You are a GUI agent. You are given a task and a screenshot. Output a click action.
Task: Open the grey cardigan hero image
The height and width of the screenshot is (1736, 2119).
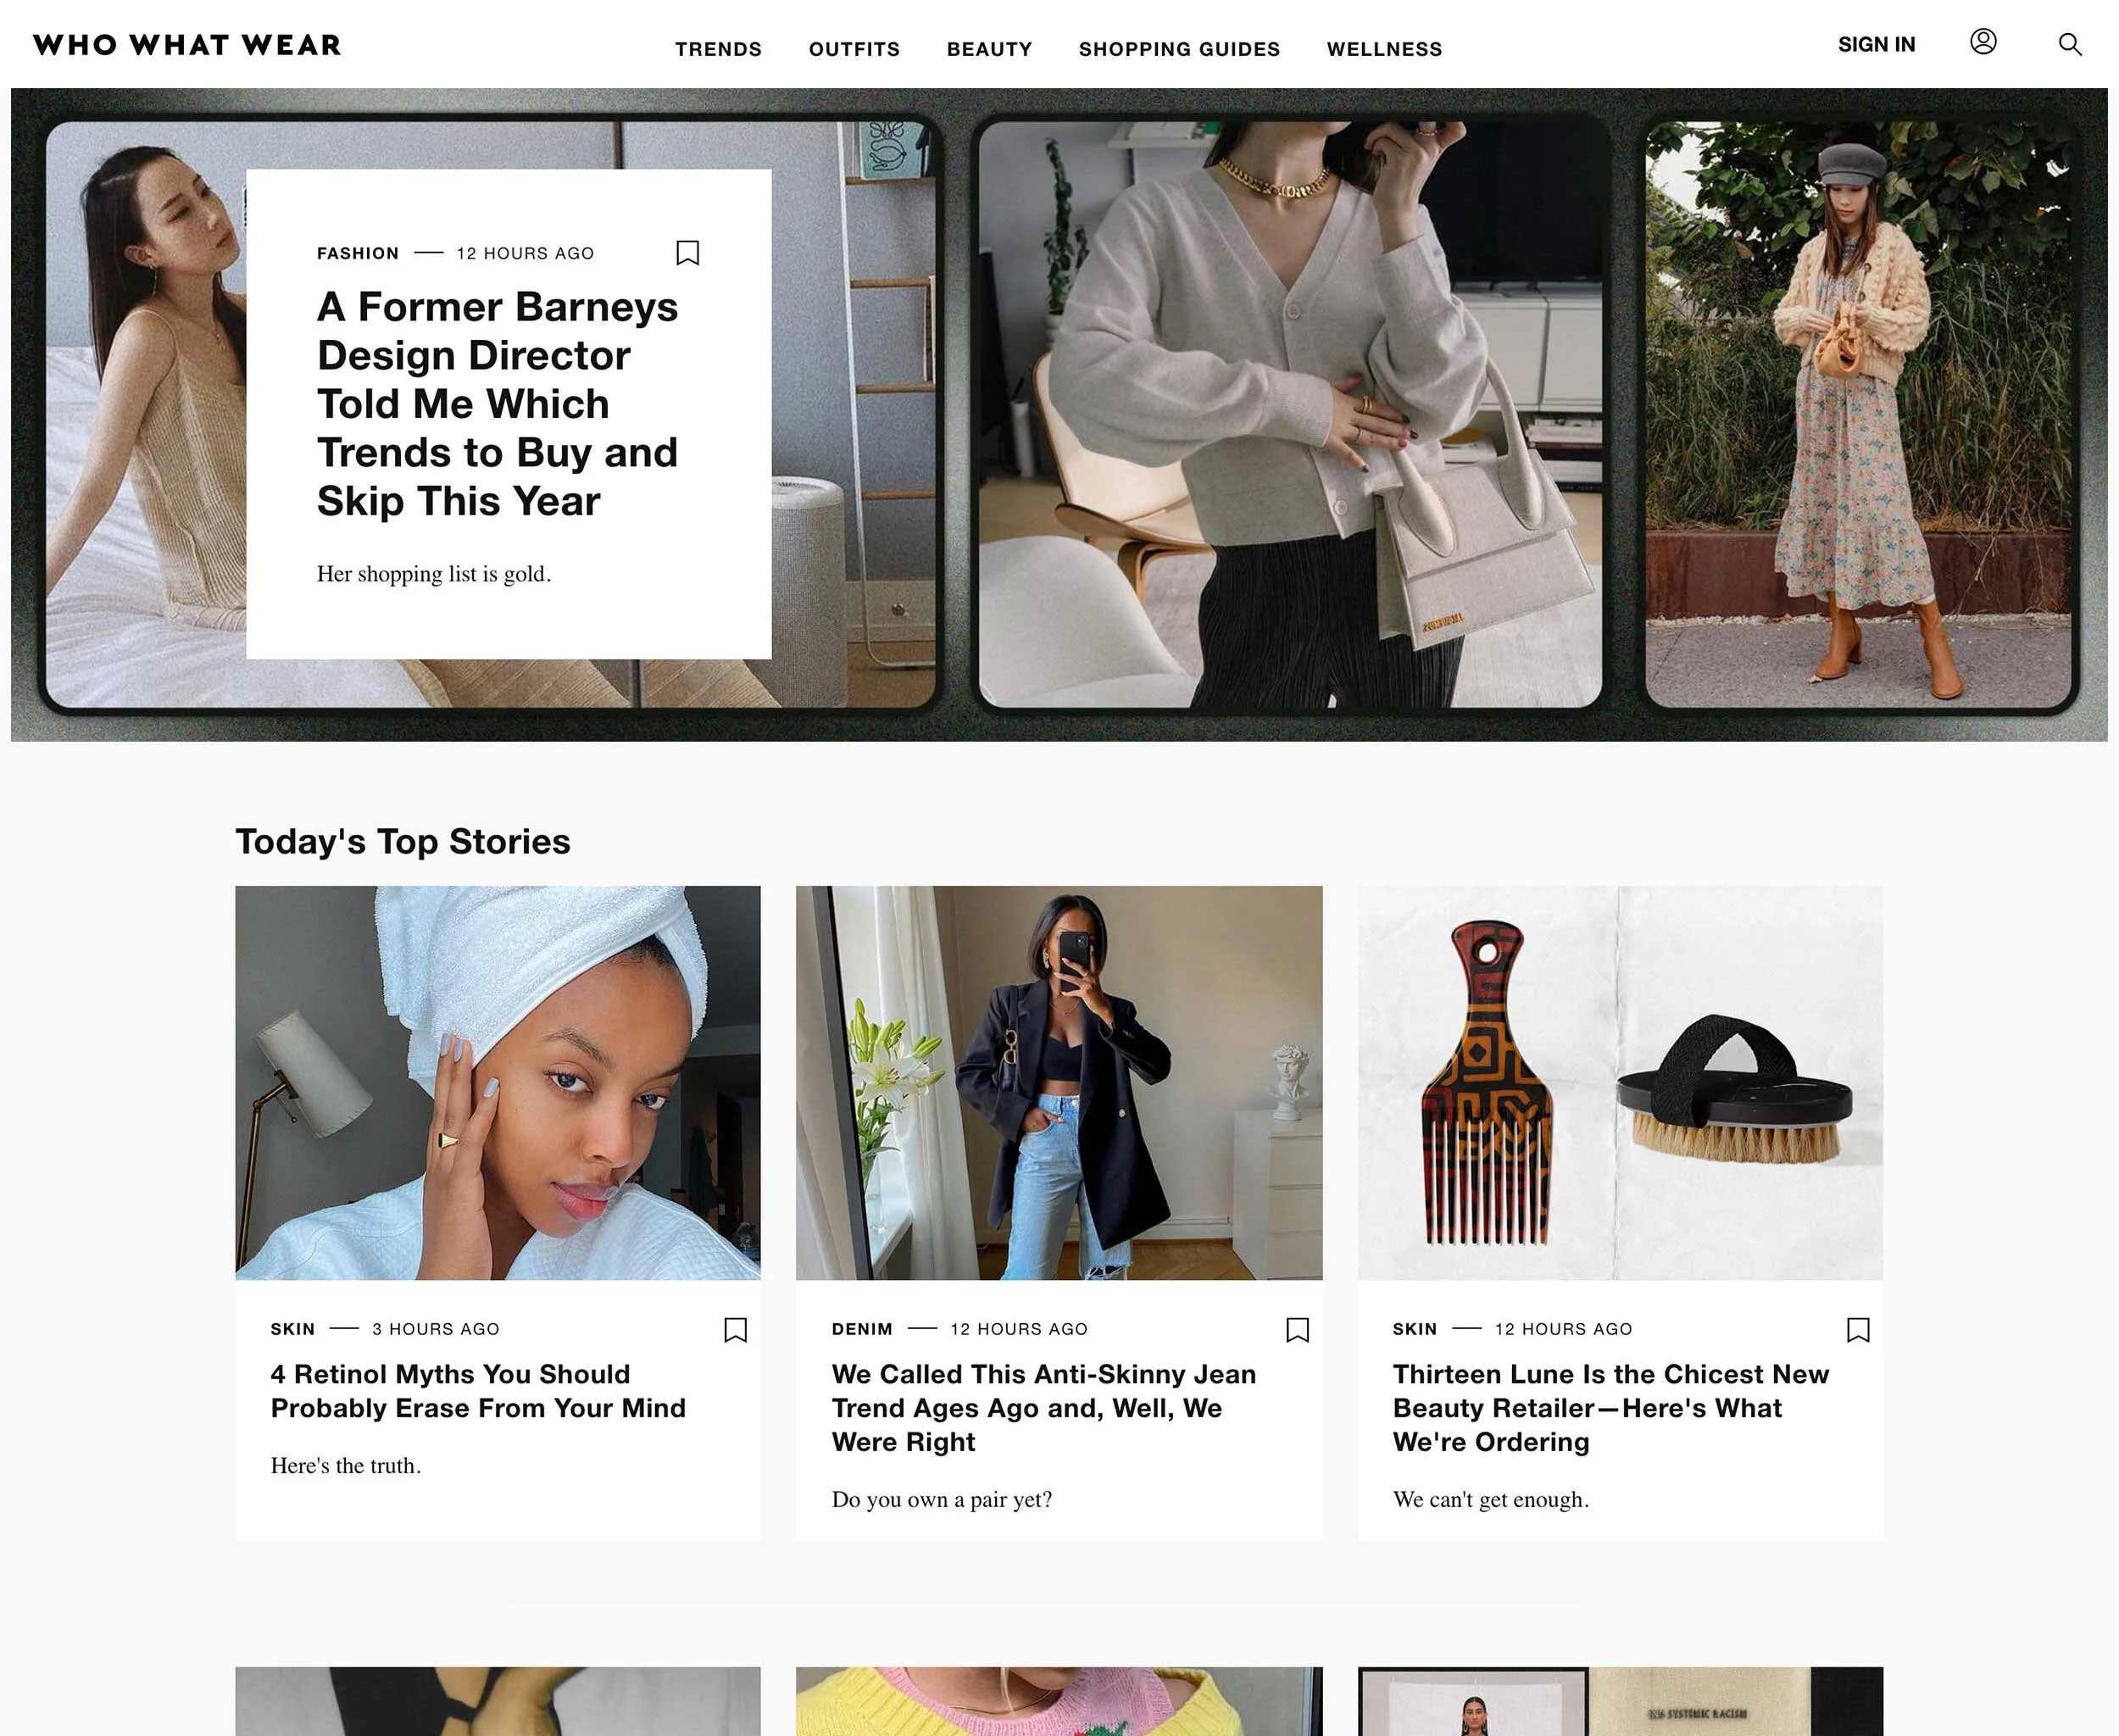point(1289,414)
